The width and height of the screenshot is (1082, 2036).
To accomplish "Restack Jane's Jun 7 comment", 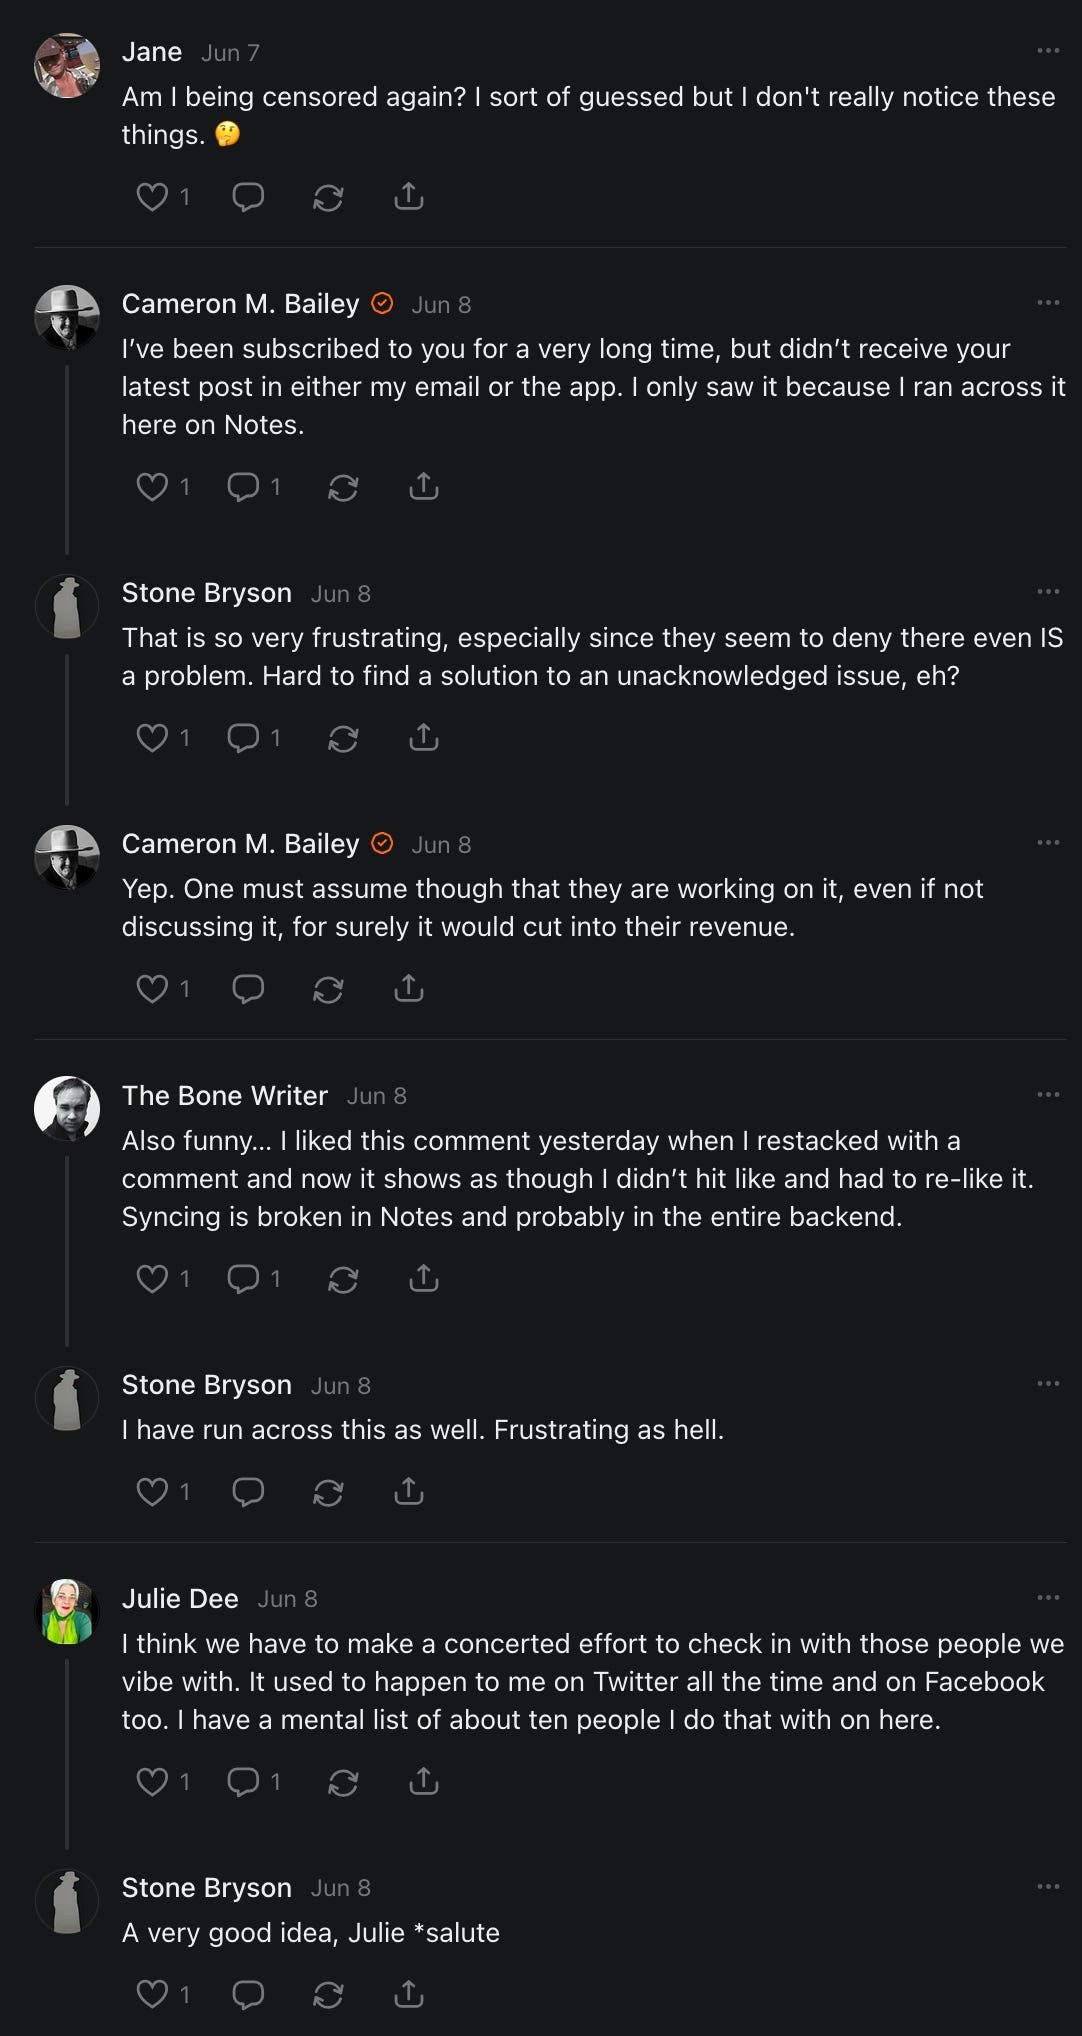I will click(328, 197).
